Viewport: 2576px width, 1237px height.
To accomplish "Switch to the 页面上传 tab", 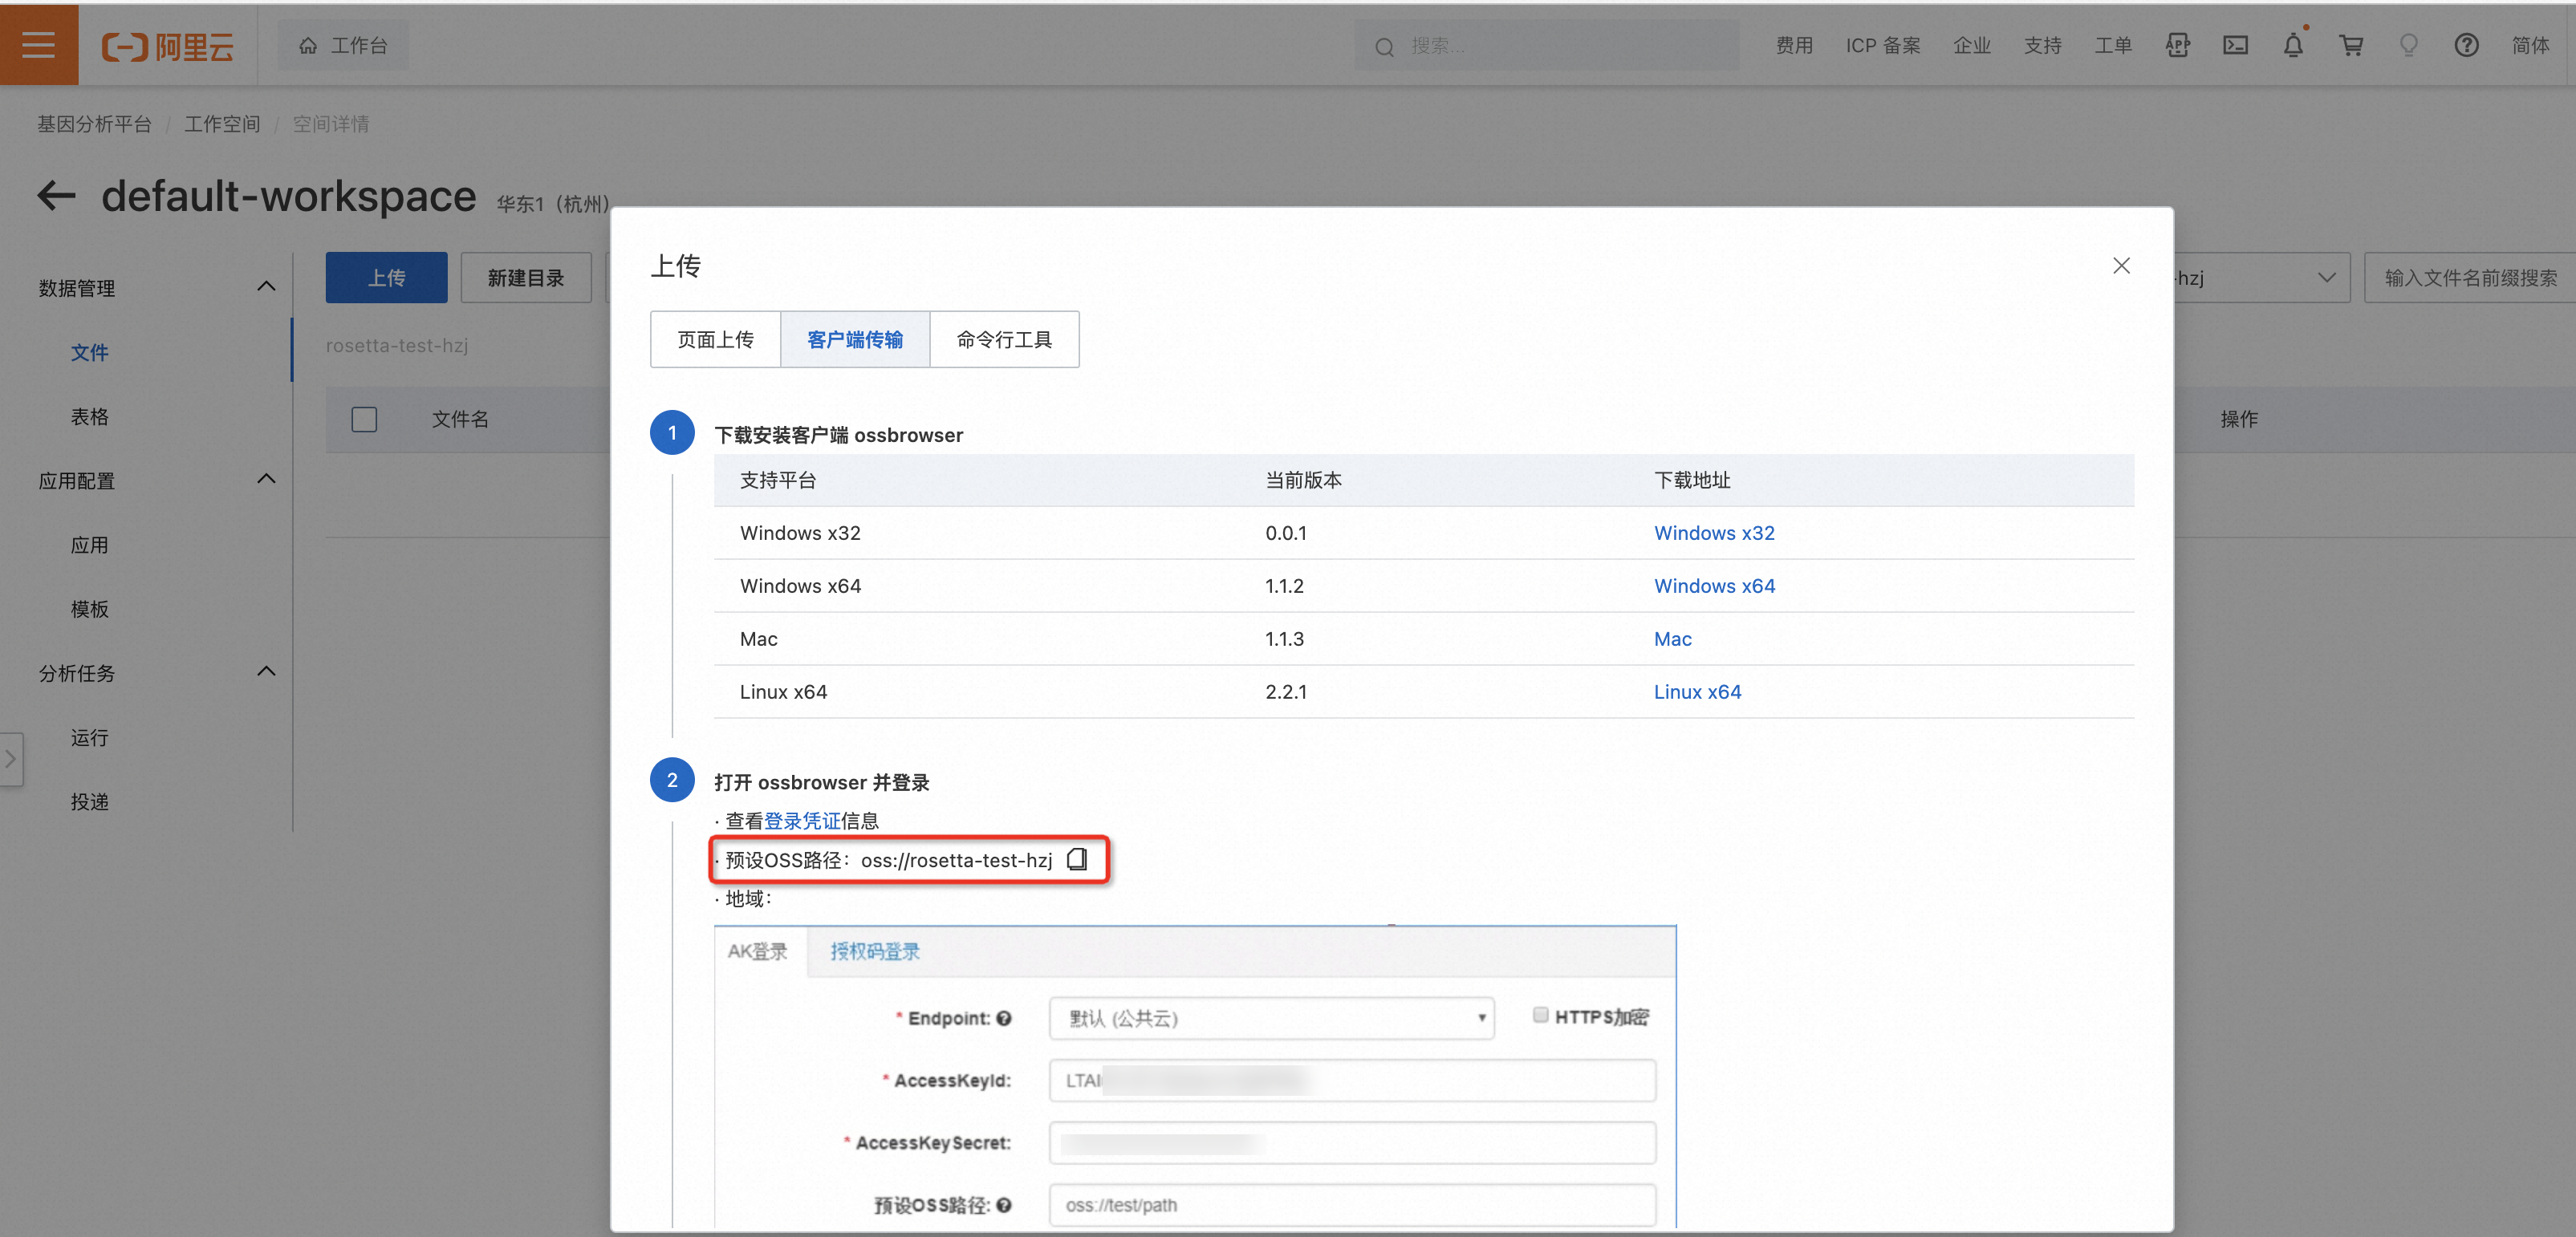I will tap(715, 339).
